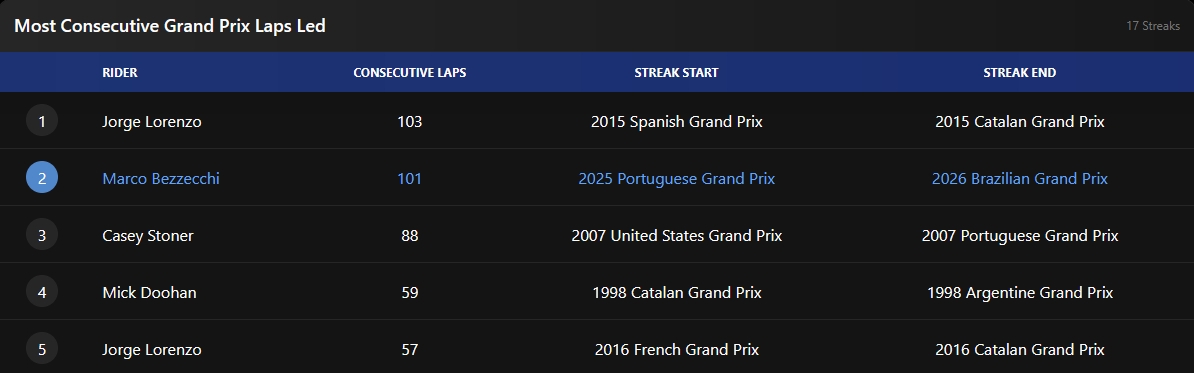Click Jorge Lorenzo in the first row

point(152,122)
